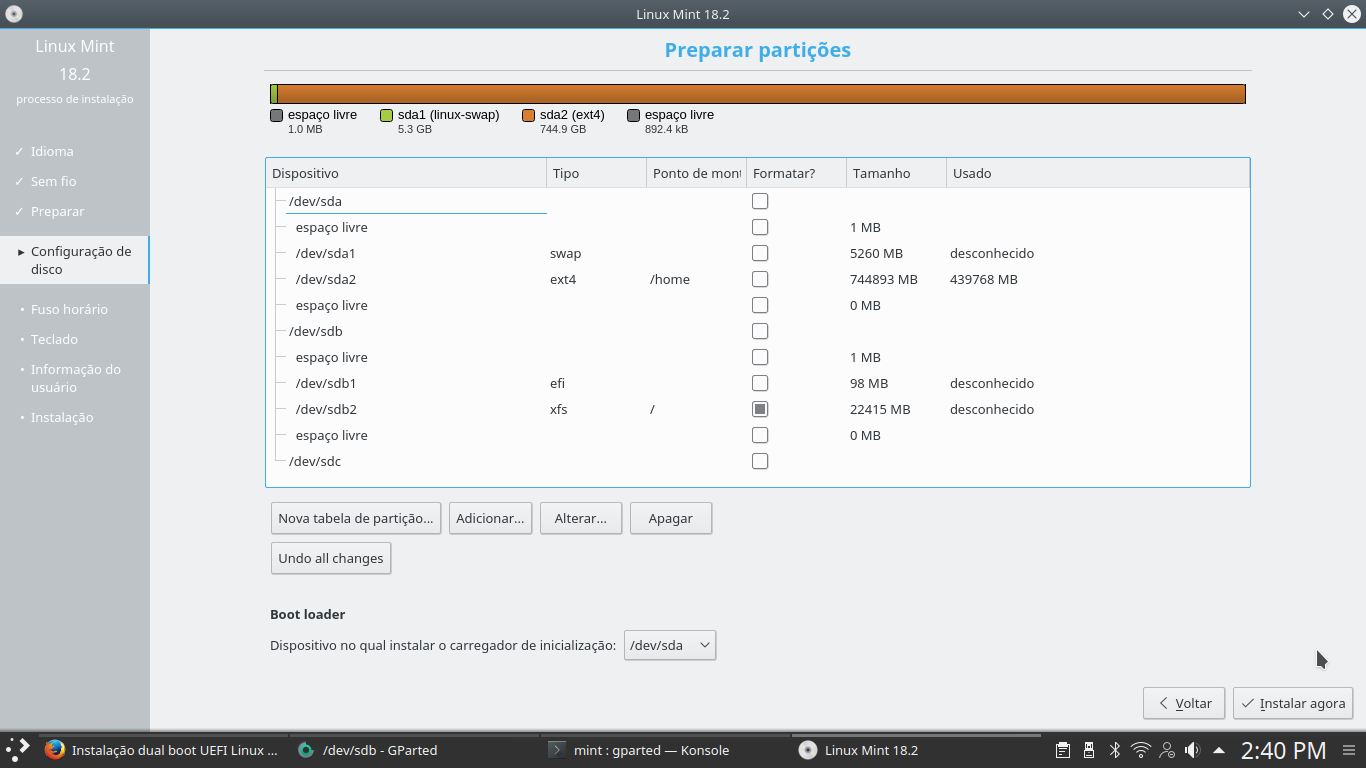Image resolution: width=1366 pixels, height=768 pixels.
Task: Select the /dev/sdb tree row
Action: 758,331
